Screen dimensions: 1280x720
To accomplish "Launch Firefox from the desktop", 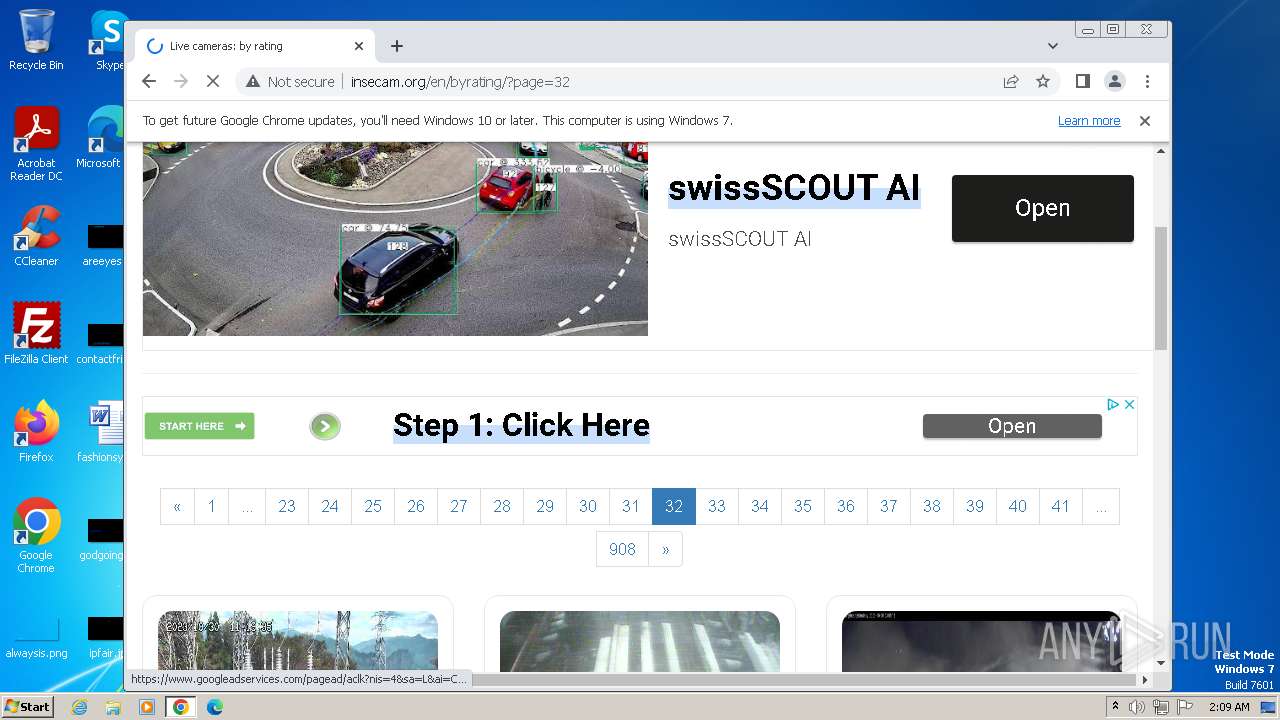I will click(x=36, y=432).
